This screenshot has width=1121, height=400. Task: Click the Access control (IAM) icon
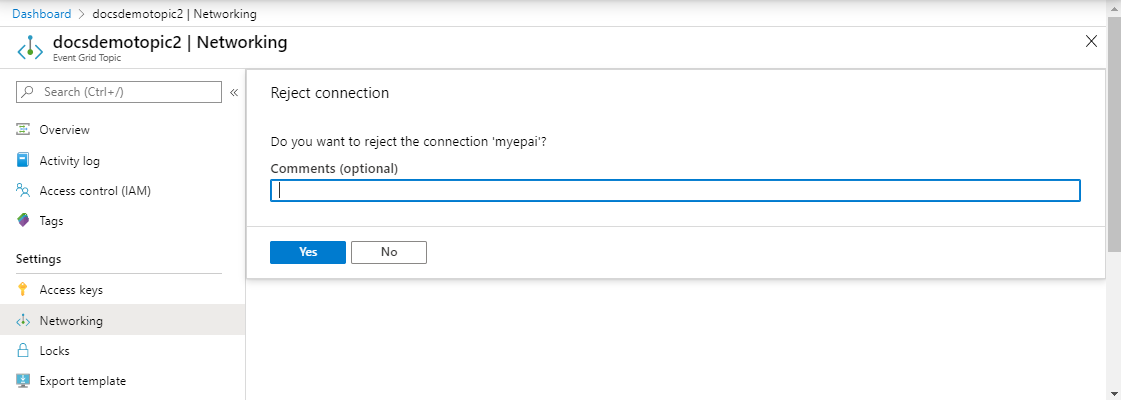[23, 191]
